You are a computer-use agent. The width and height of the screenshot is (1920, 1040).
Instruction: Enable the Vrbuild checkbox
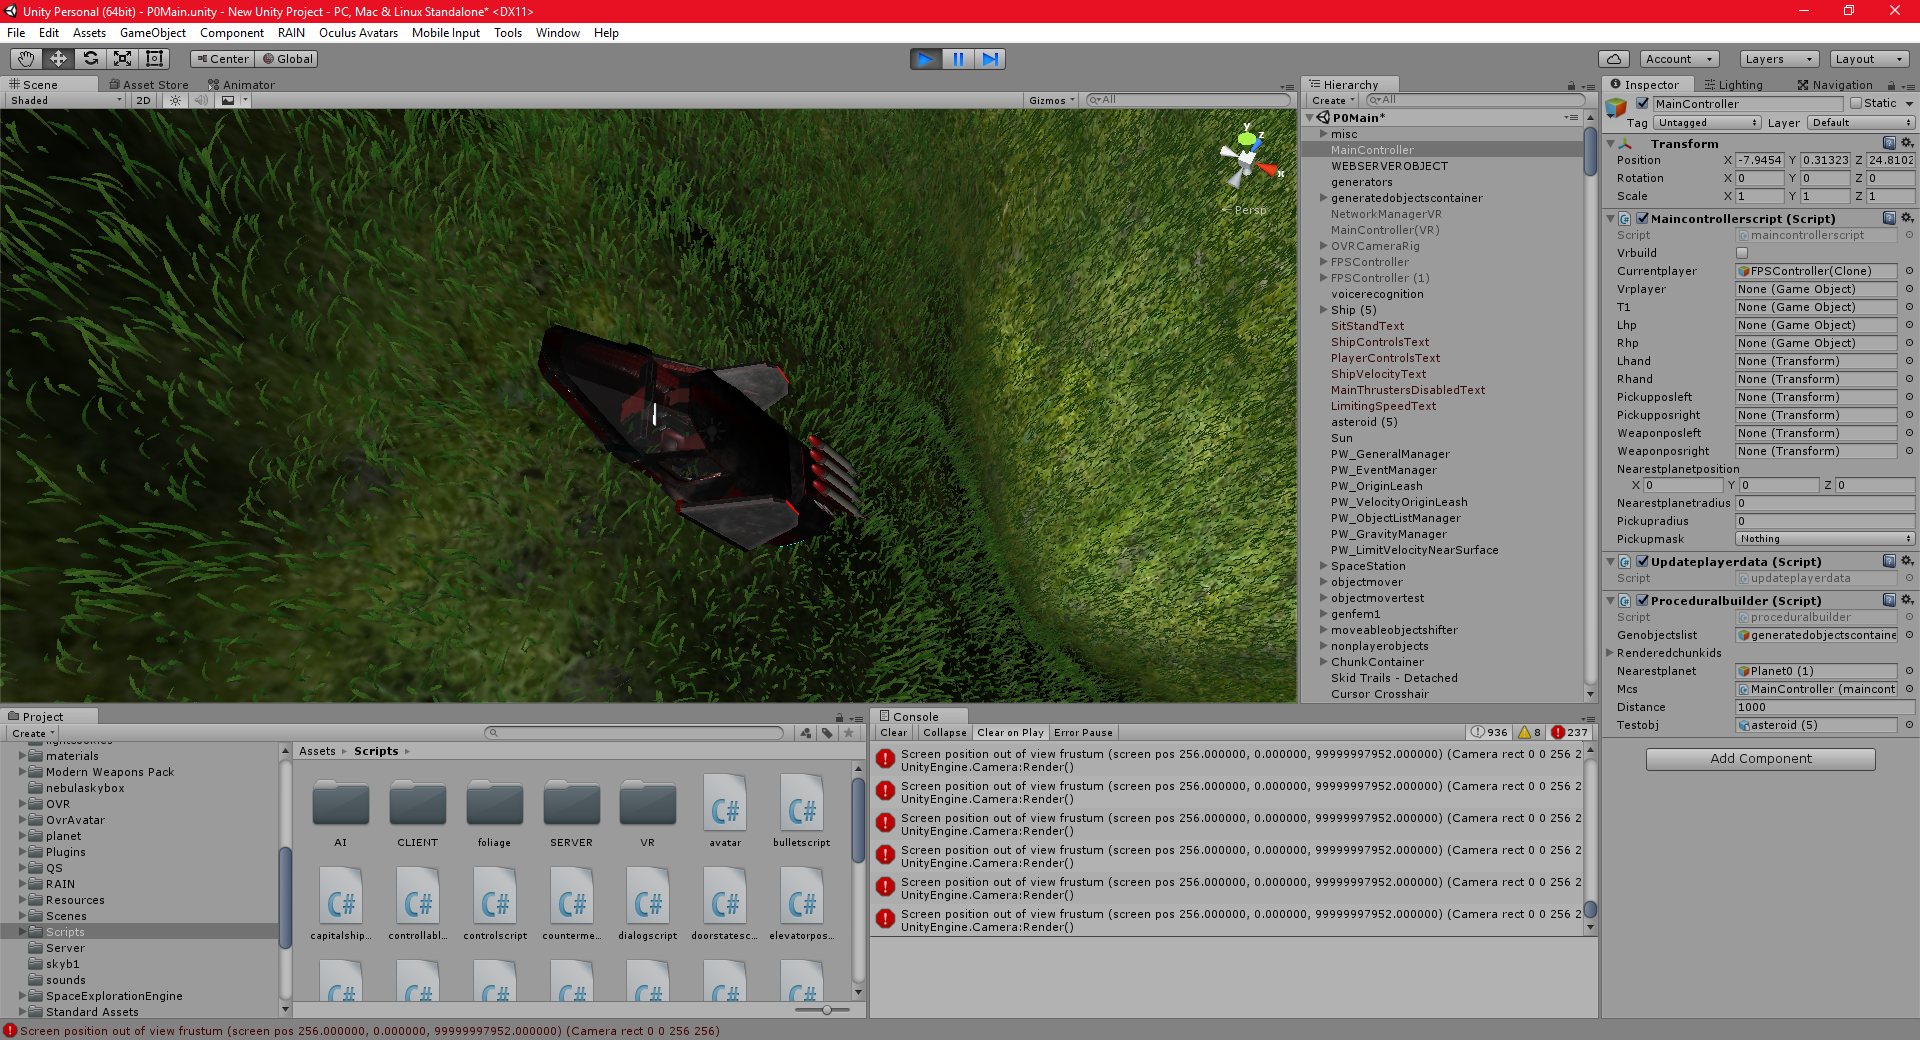(1742, 253)
